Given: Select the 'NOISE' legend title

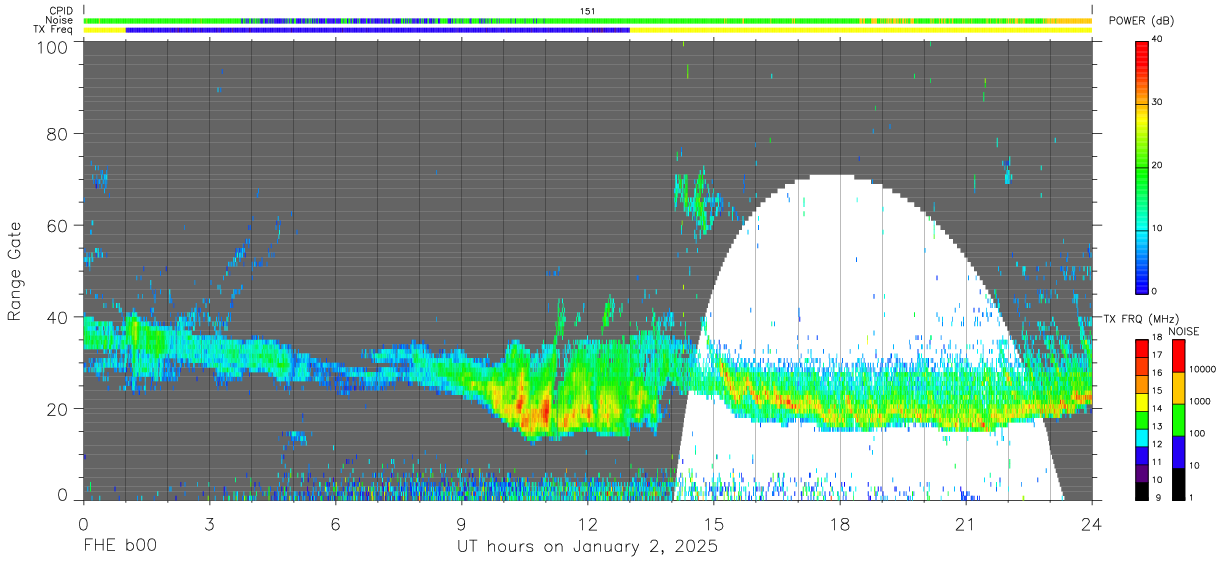Looking at the screenshot, I should 1183,331.
